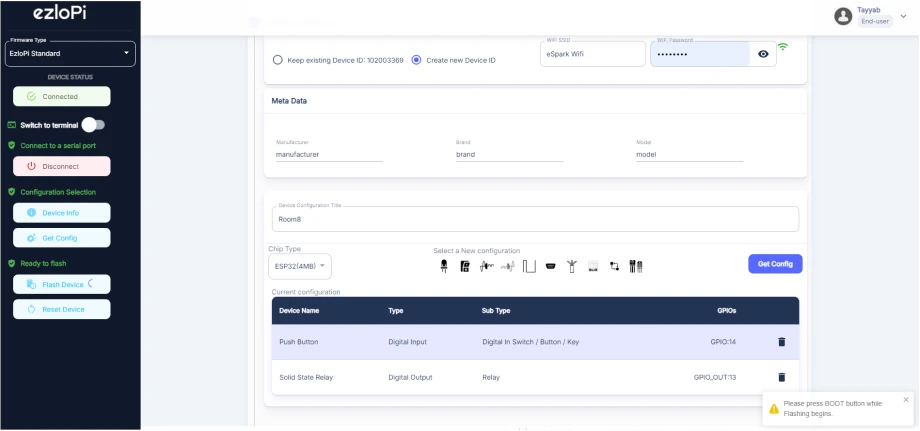Expand the Chip Type ESP32(4MB) dropdown
Image resolution: width=920 pixels, height=431 pixels.
300,266
